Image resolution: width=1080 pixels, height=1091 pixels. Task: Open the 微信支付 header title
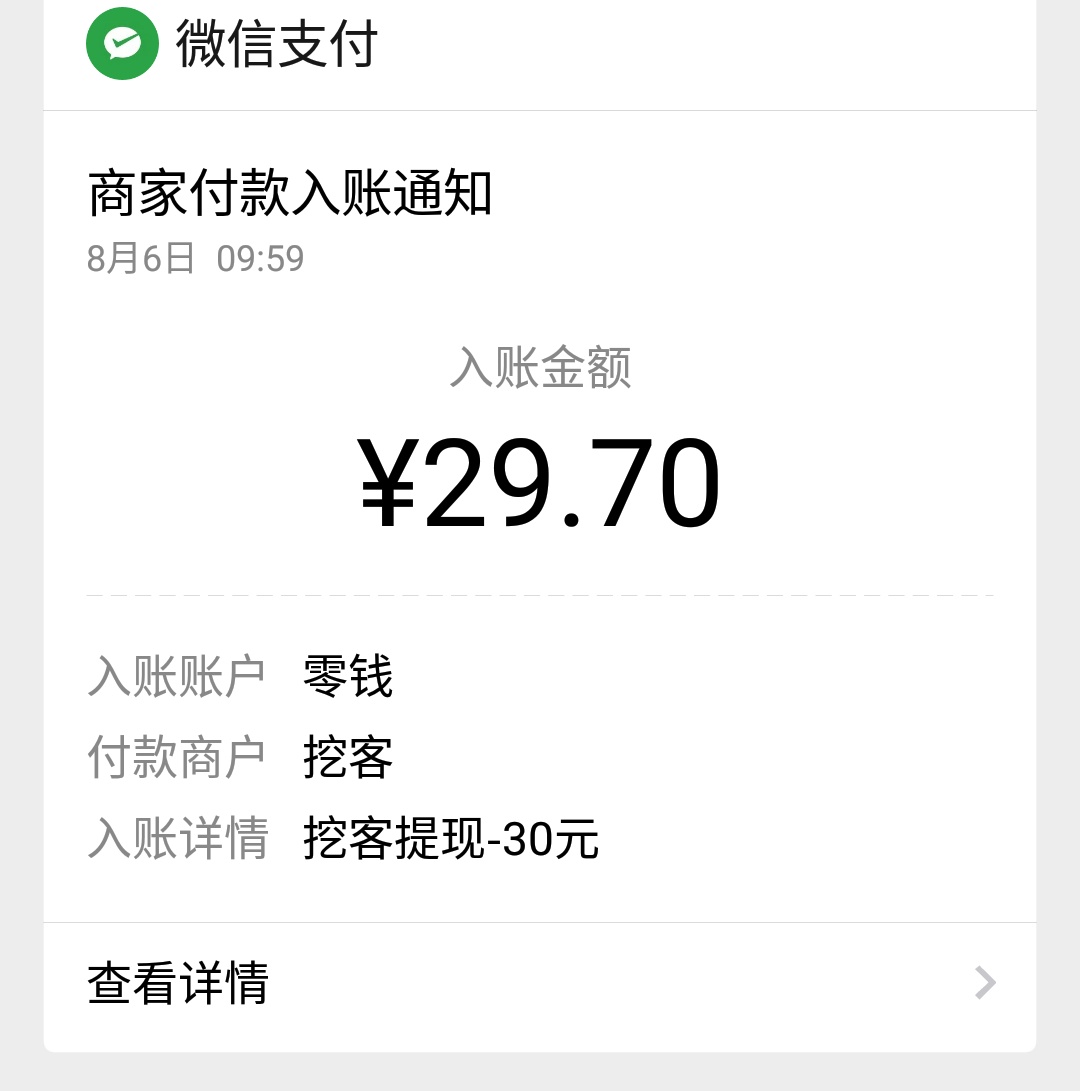pyautogui.click(x=276, y=44)
